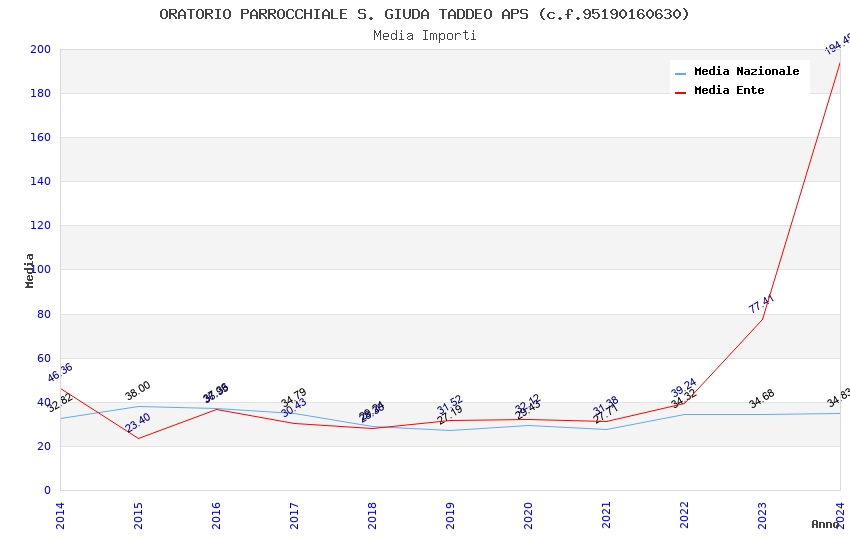Click the 200 value on y-axis
The image size is (850, 550).
[40, 49]
